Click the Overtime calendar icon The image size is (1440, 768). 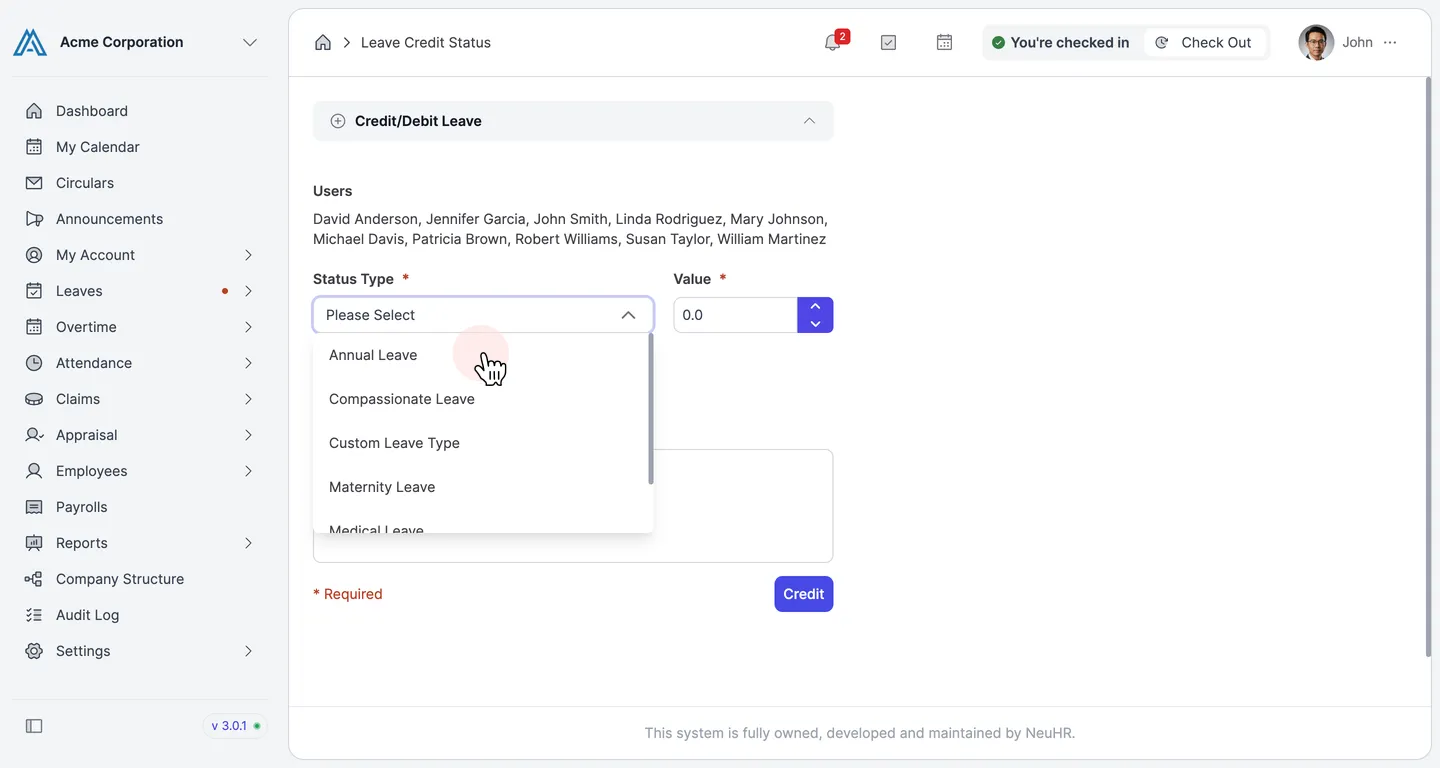click(x=34, y=327)
